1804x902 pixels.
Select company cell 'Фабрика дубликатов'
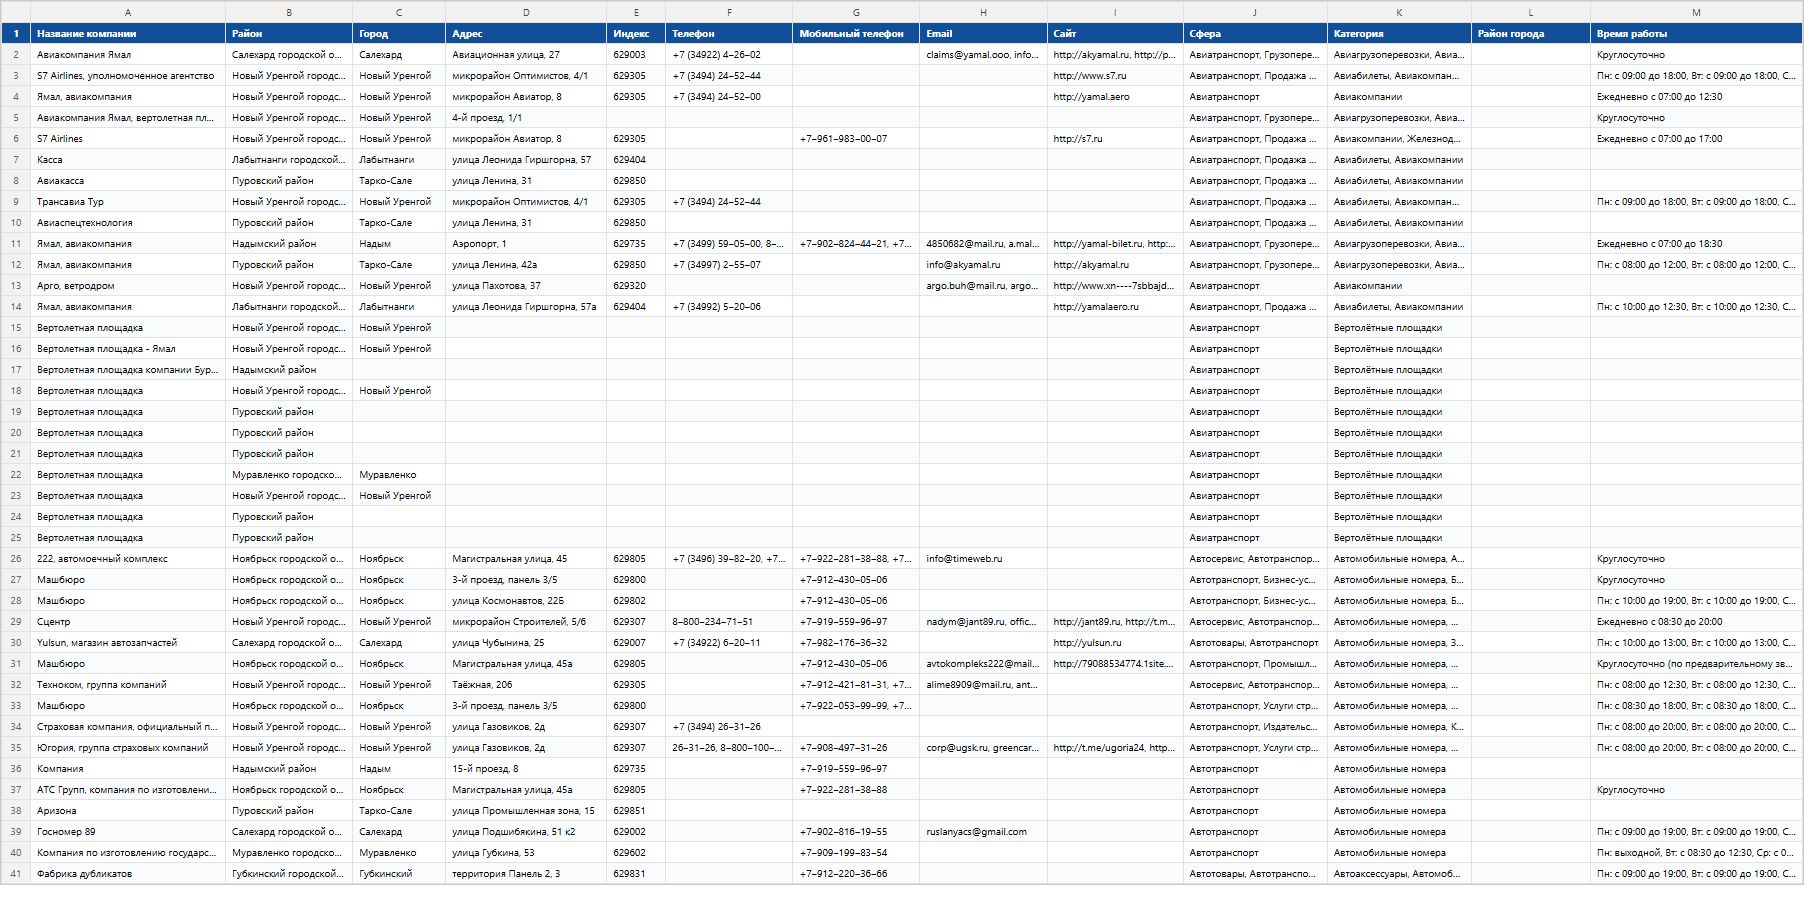click(128, 874)
